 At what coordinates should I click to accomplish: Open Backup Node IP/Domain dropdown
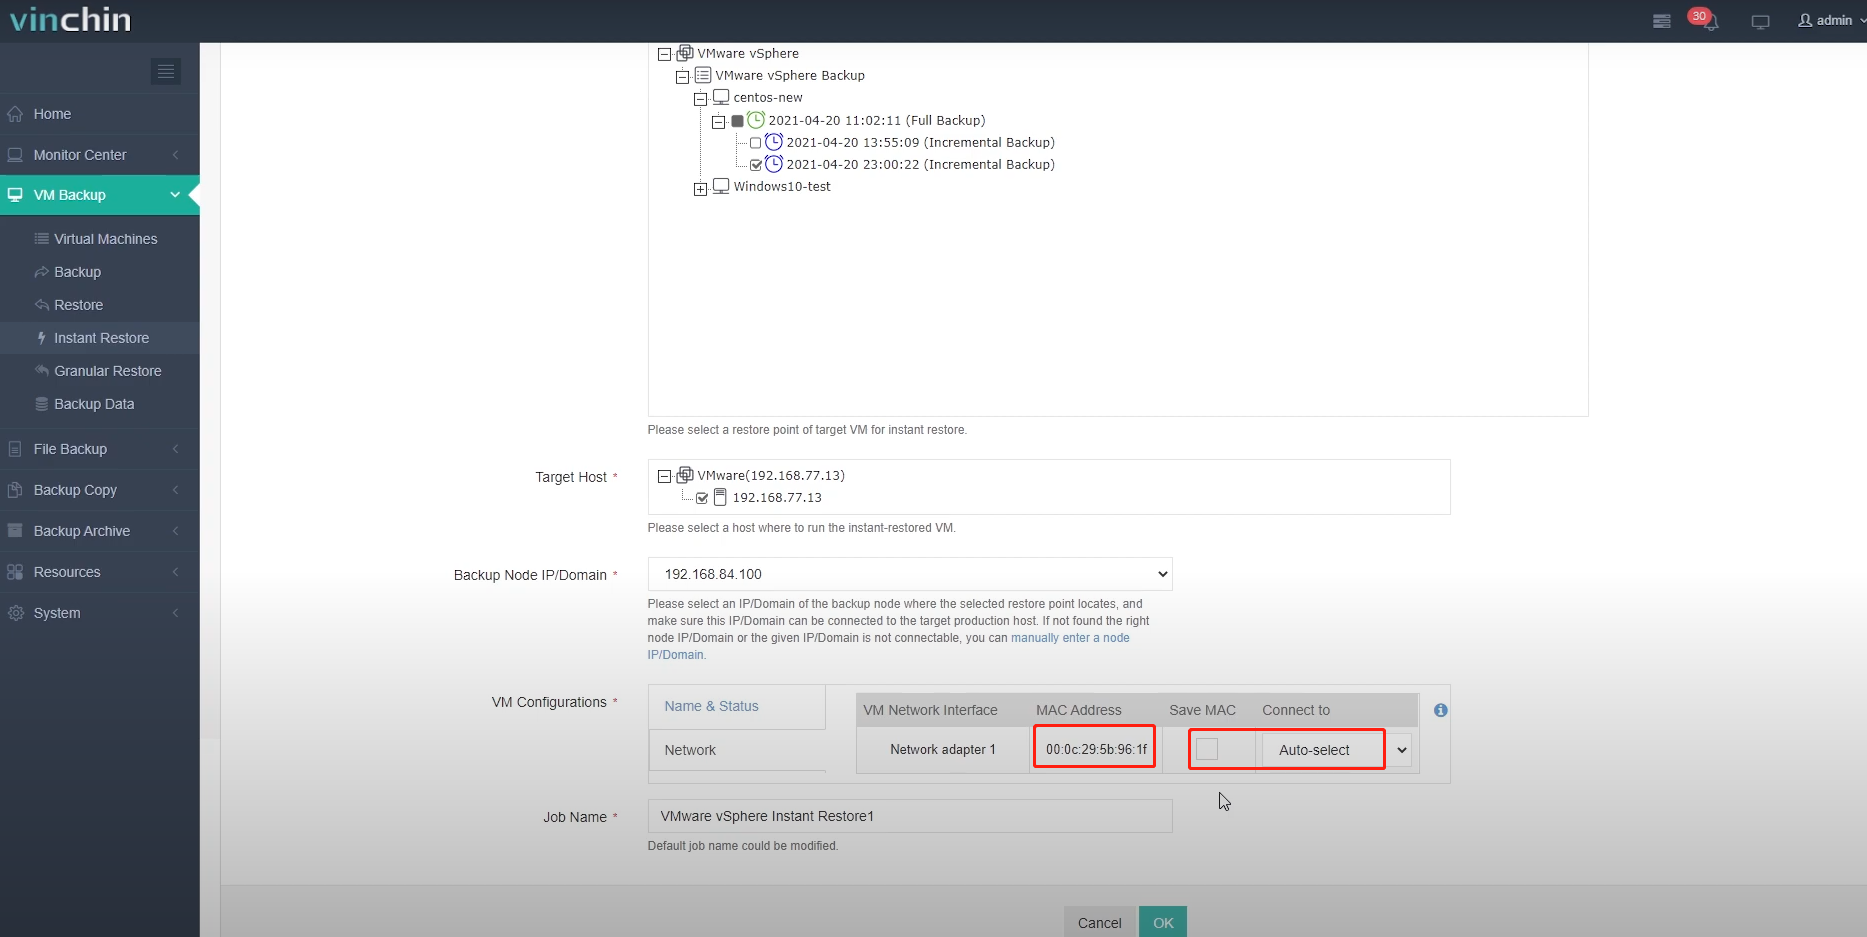[x=910, y=574]
